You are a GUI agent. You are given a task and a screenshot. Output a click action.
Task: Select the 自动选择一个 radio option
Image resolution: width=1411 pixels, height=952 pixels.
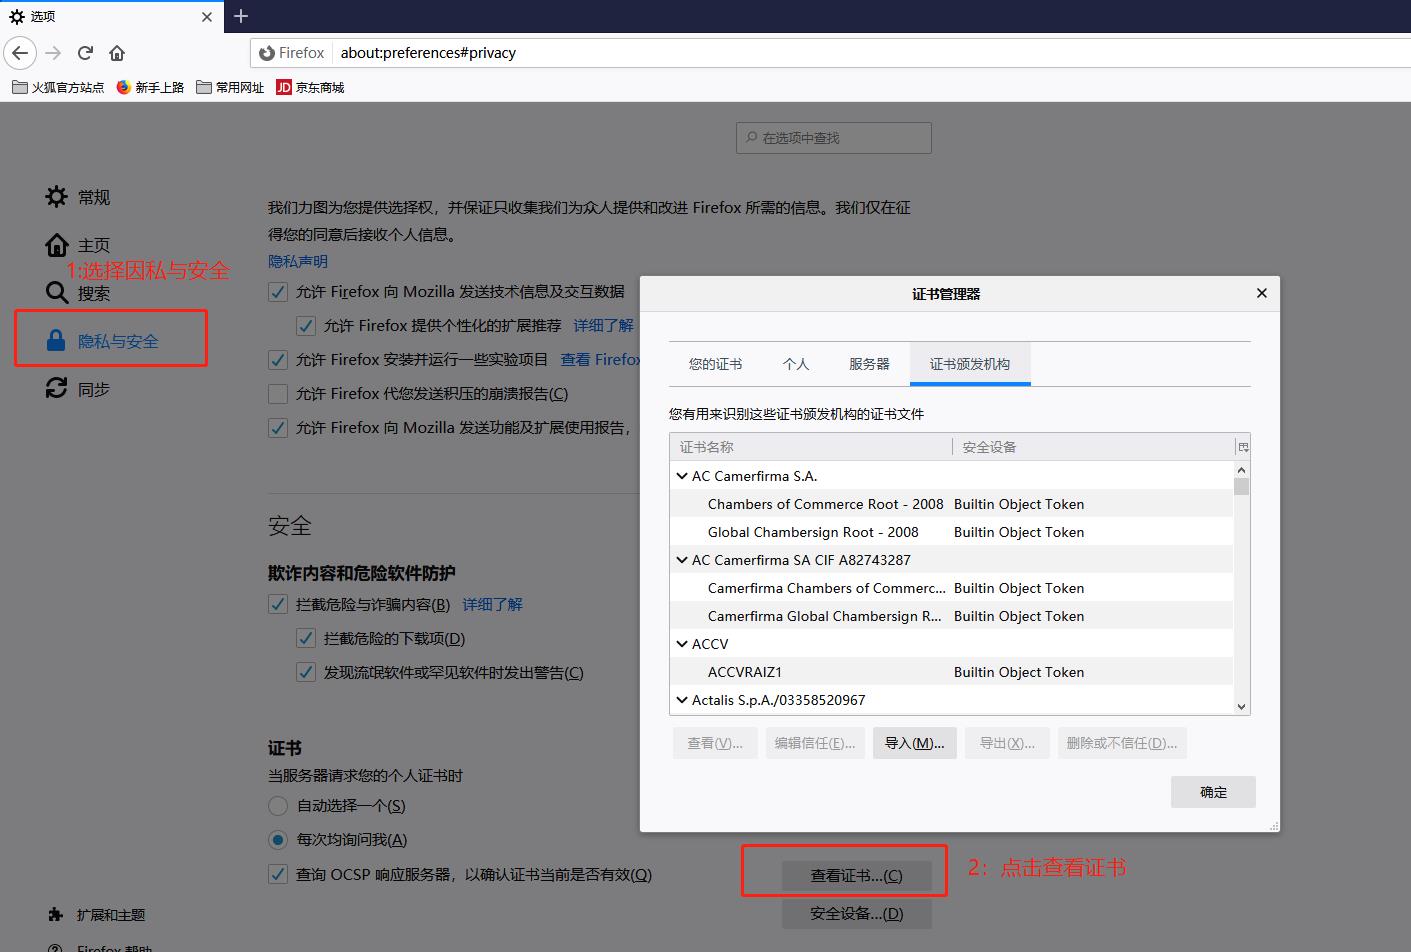coord(277,805)
